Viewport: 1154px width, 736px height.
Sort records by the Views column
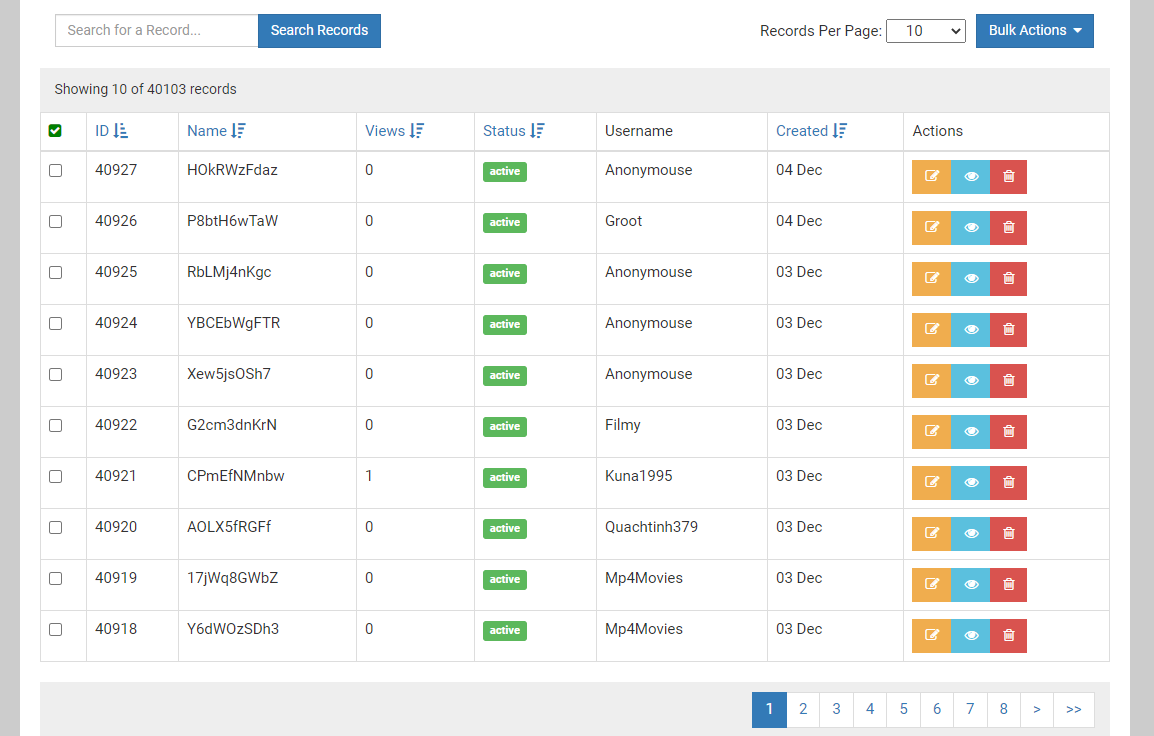pos(417,130)
